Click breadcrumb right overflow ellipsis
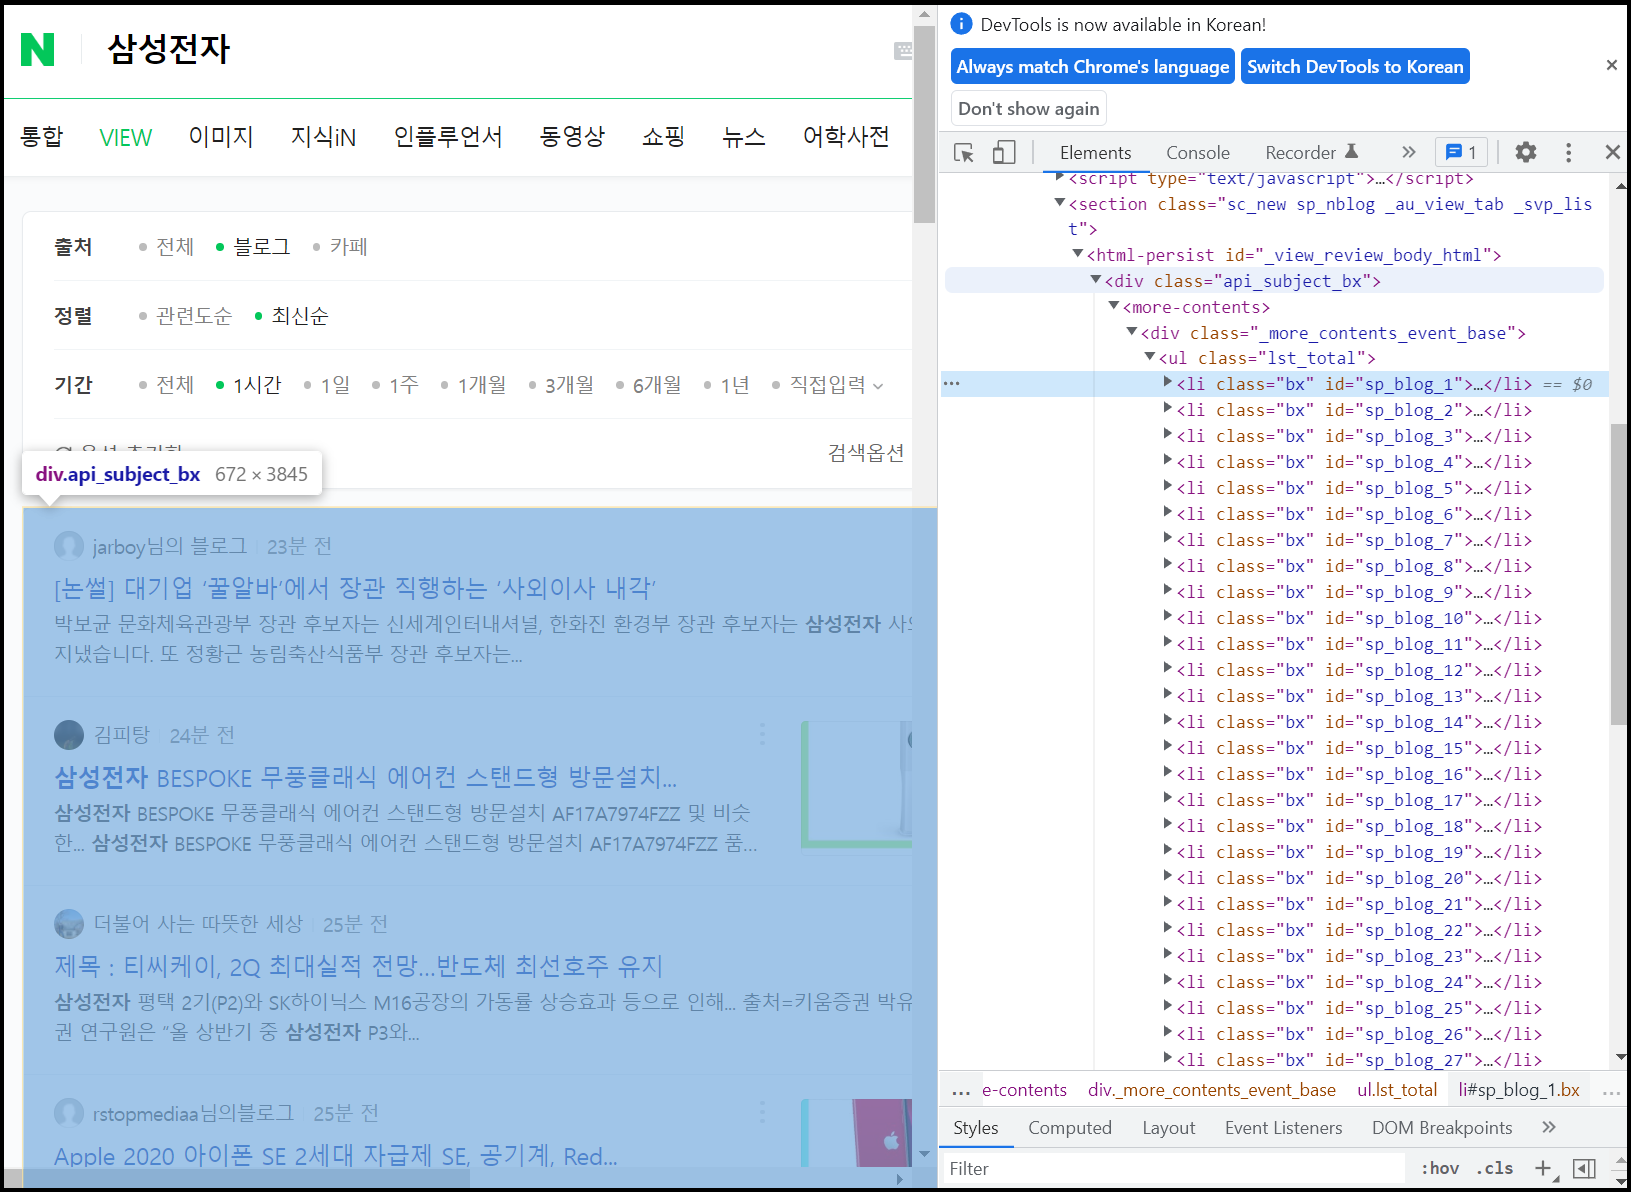Viewport: 1631px width, 1192px height. coord(1611,1091)
